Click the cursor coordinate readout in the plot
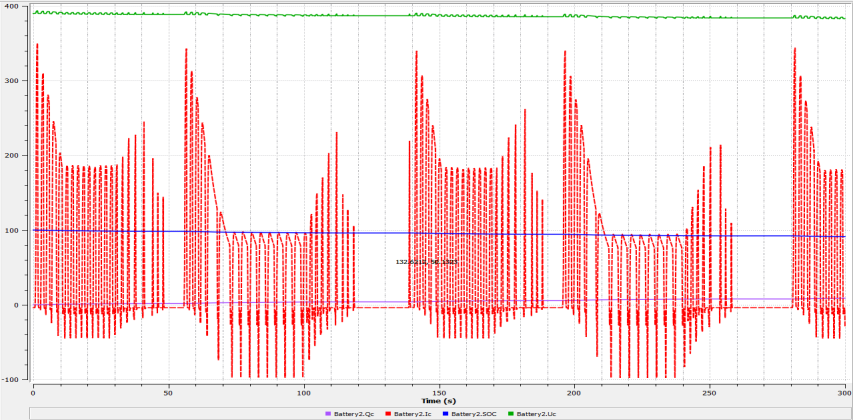The width and height of the screenshot is (853, 420). 427,262
